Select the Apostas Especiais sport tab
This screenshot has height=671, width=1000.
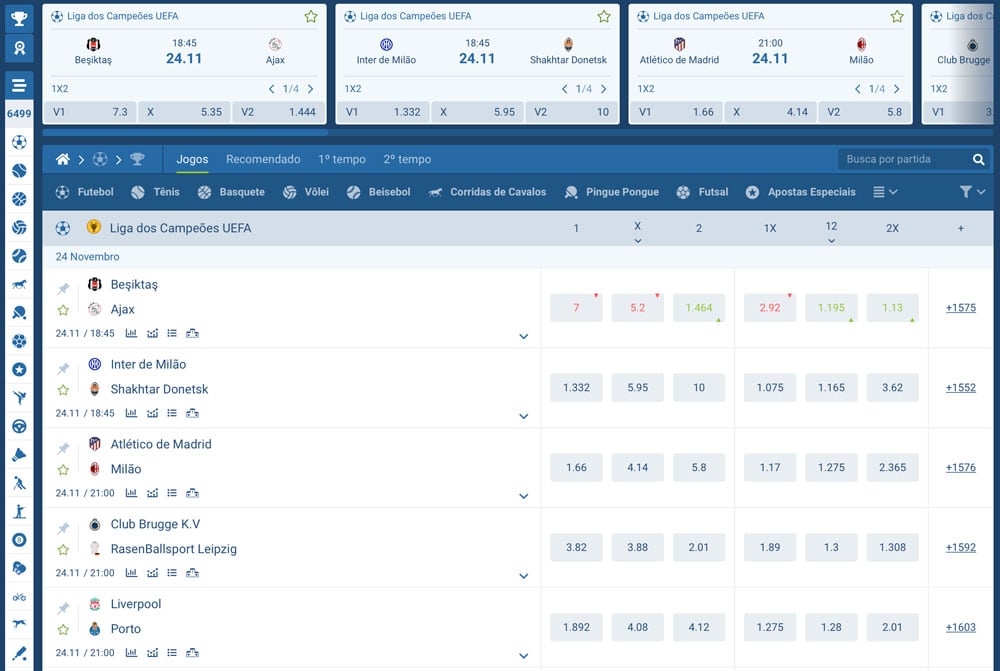coord(800,192)
